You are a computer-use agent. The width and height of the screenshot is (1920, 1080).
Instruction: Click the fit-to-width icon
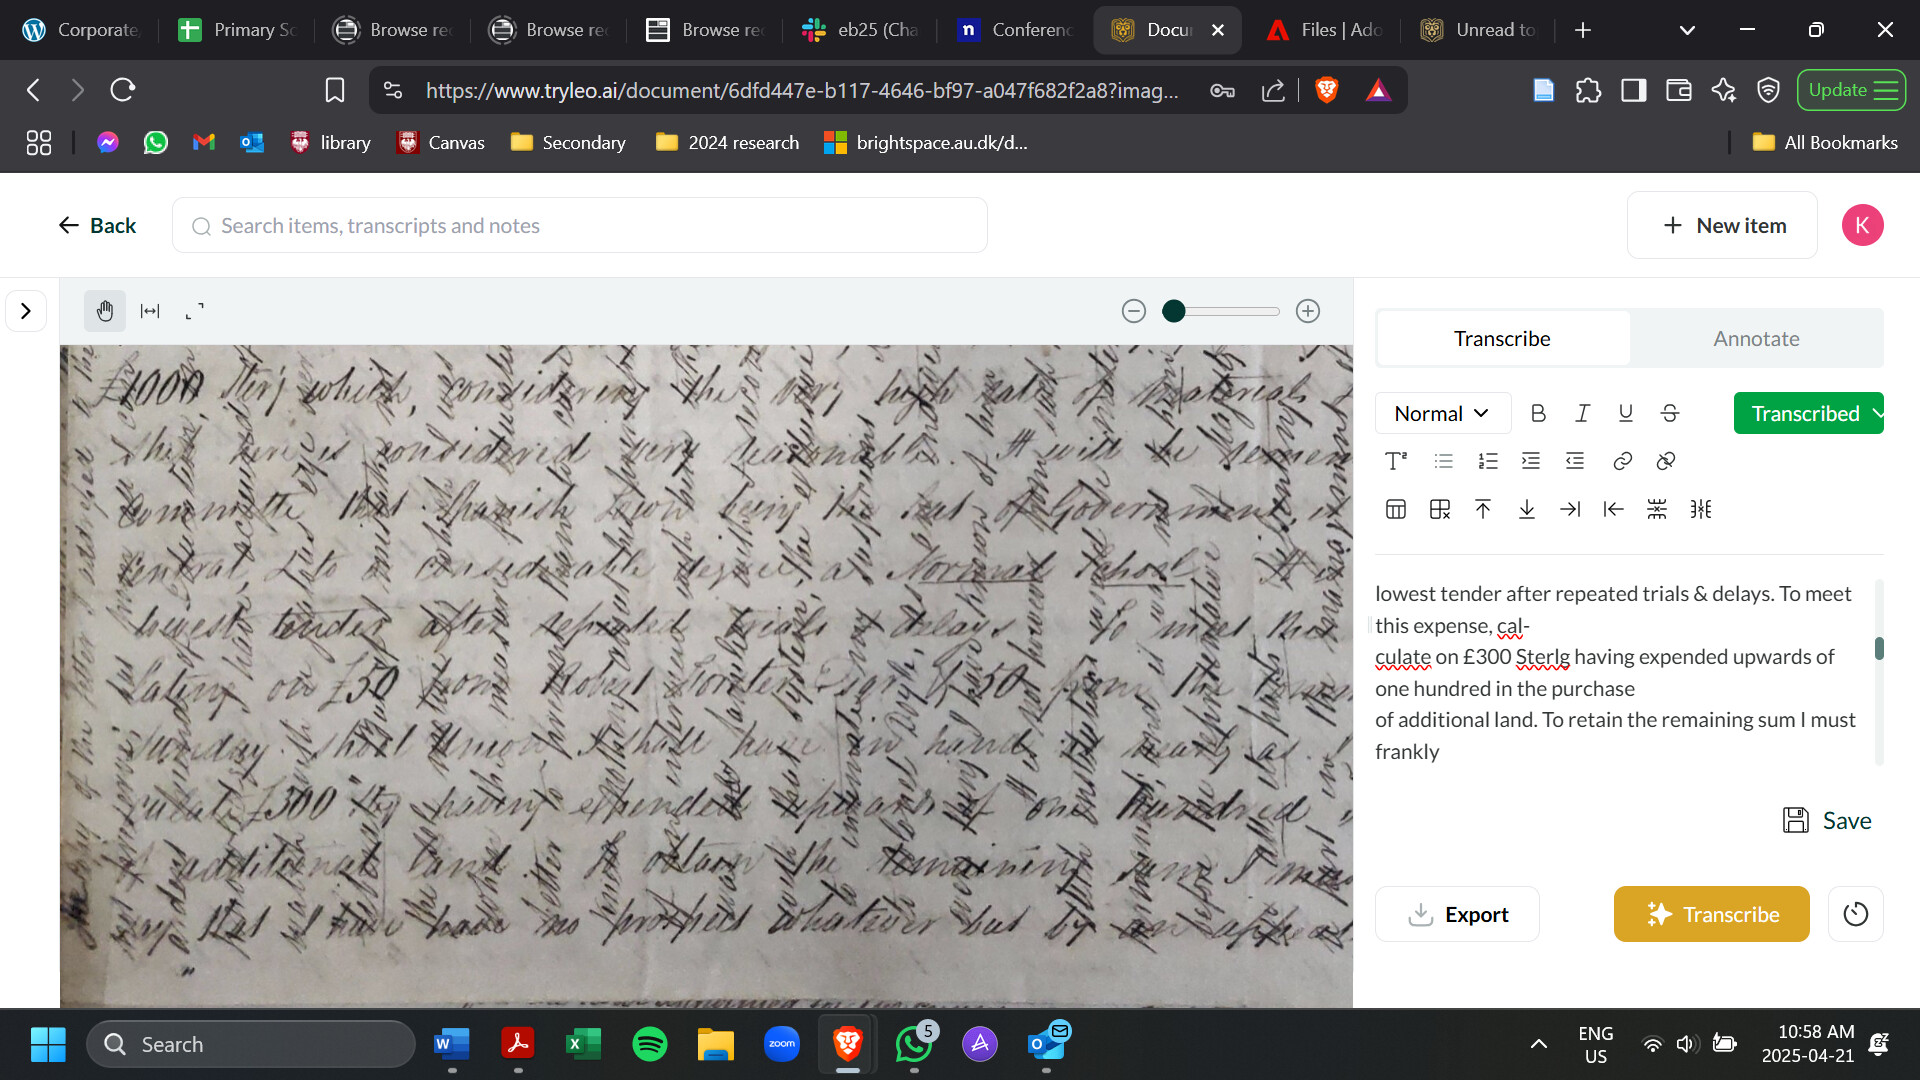pyautogui.click(x=150, y=311)
